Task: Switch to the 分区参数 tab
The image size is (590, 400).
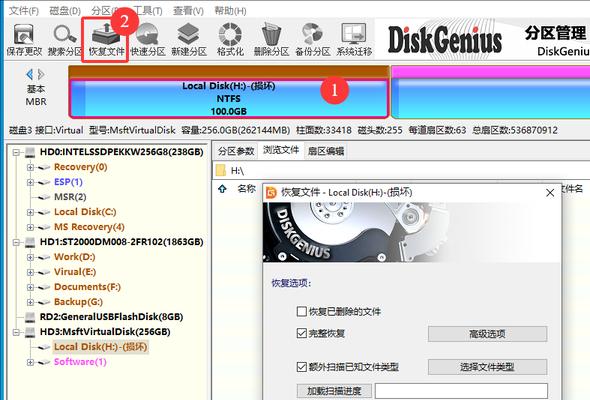Action: (236, 151)
